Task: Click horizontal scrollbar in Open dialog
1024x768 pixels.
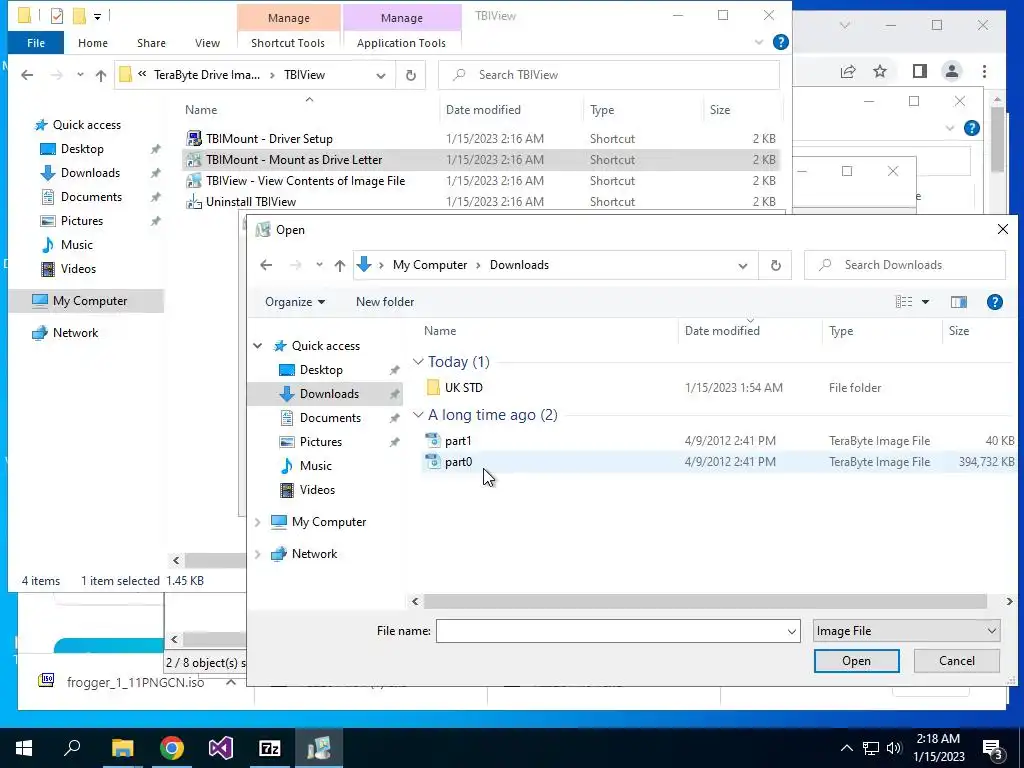Action: [705, 601]
